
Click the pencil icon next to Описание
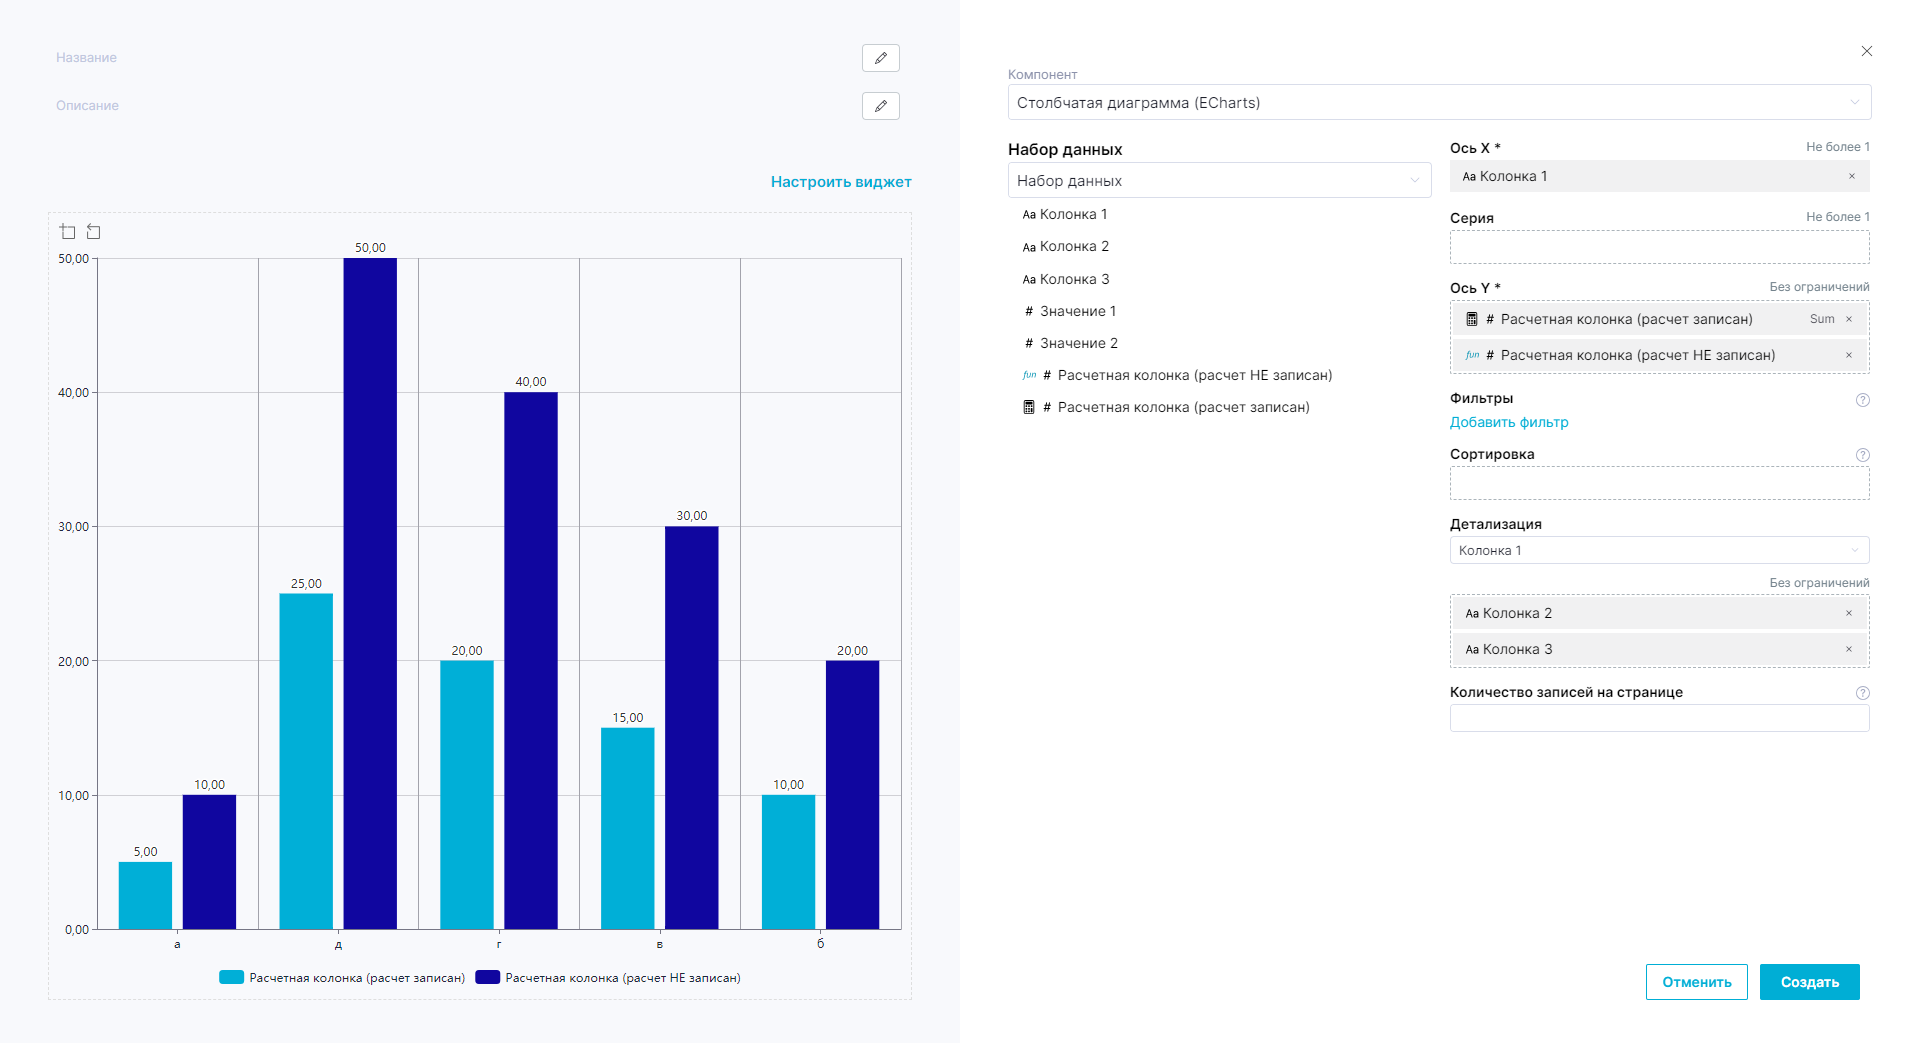[880, 106]
